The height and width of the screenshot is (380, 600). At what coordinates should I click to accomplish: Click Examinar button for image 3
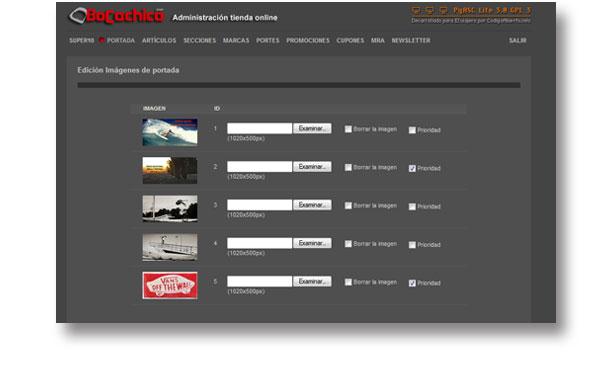[x=312, y=205]
